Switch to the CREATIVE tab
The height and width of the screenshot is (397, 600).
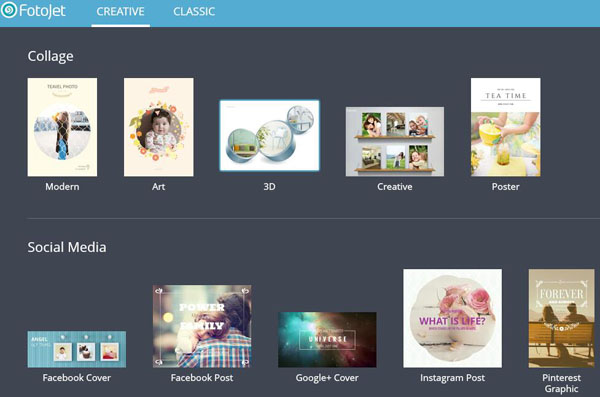click(x=120, y=11)
